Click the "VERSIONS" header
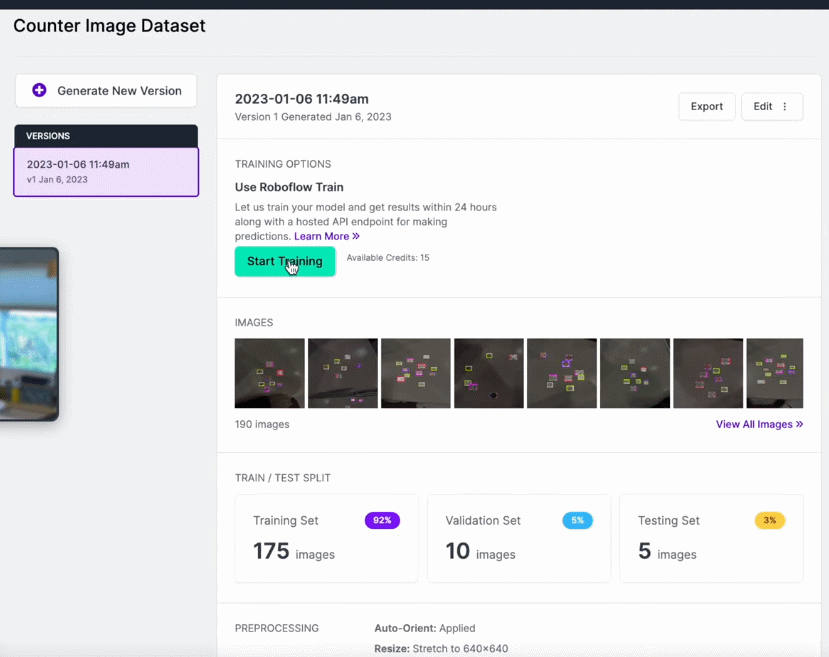 [x=48, y=136]
